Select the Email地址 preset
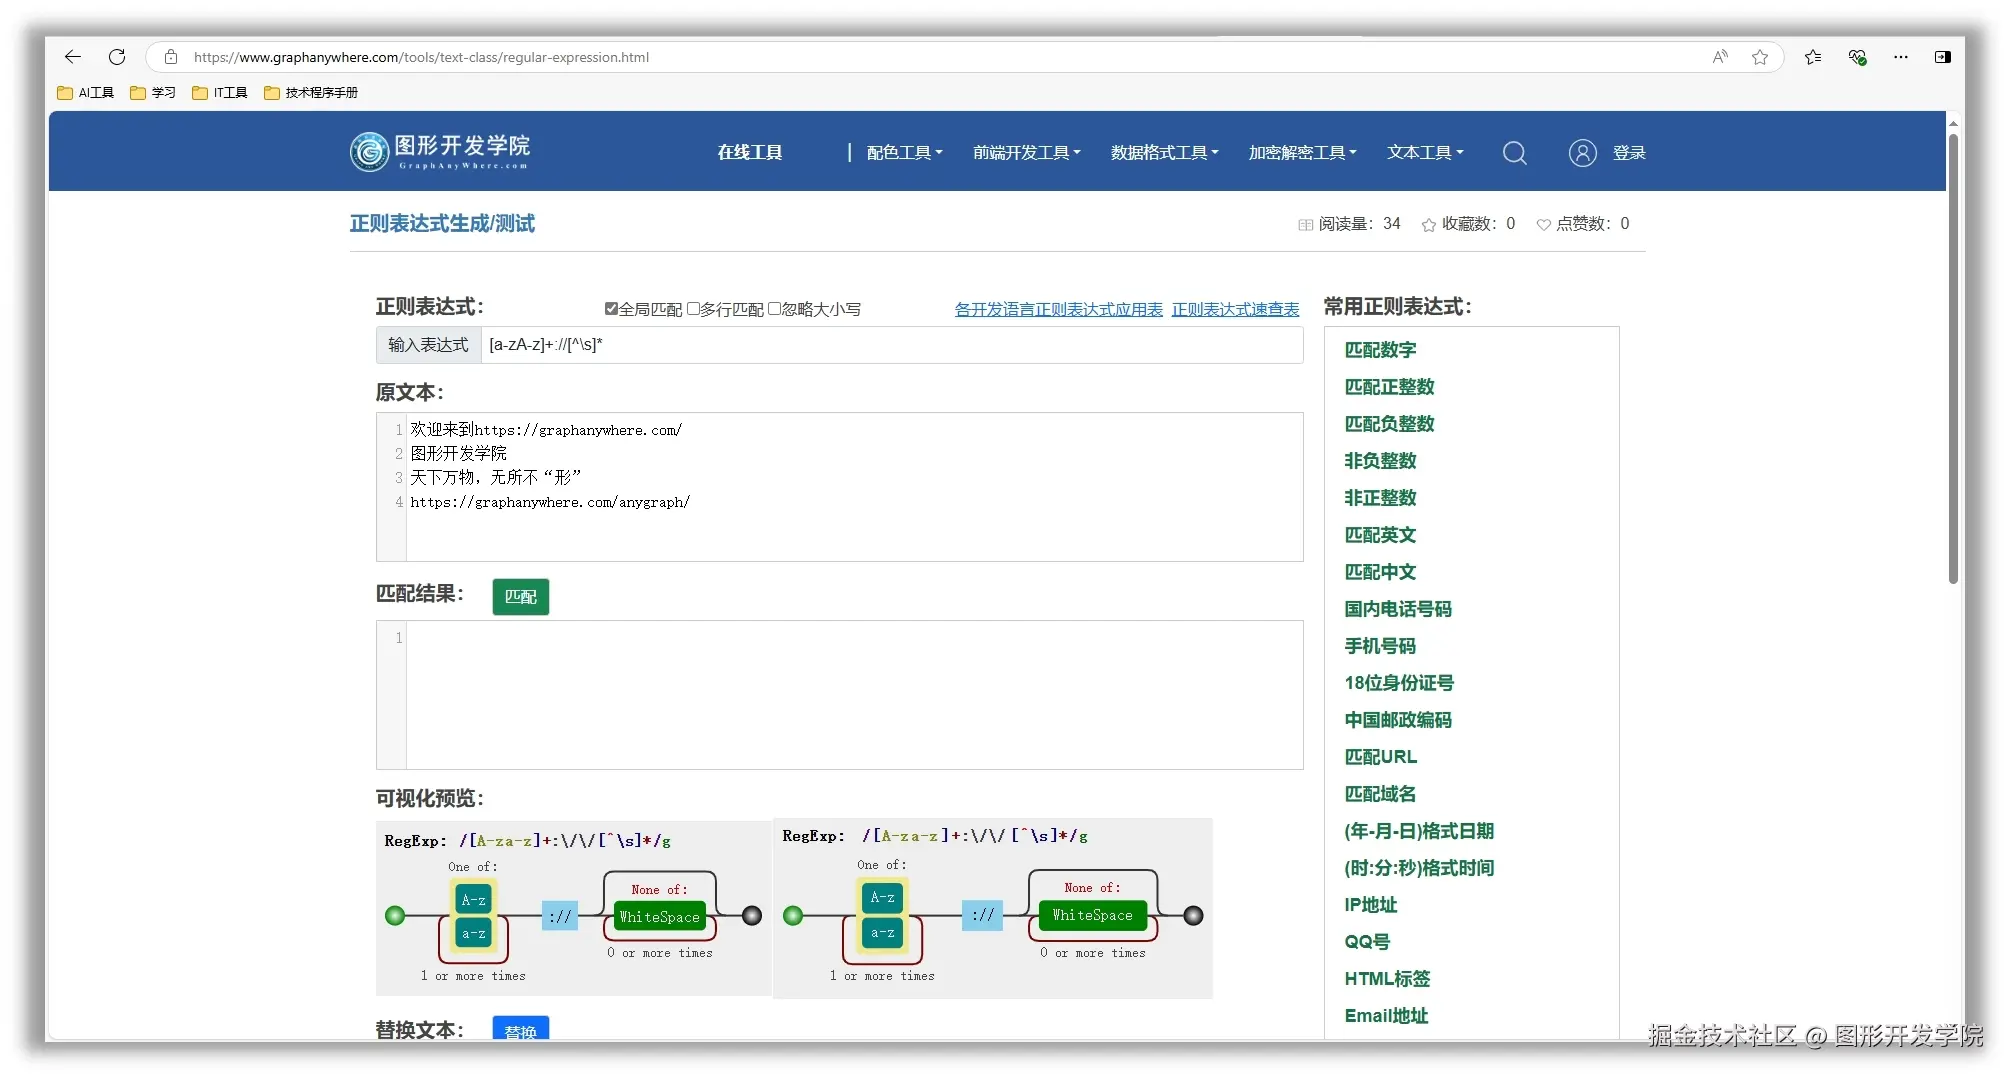The height and width of the screenshot is (1078, 2012). point(1386,1016)
